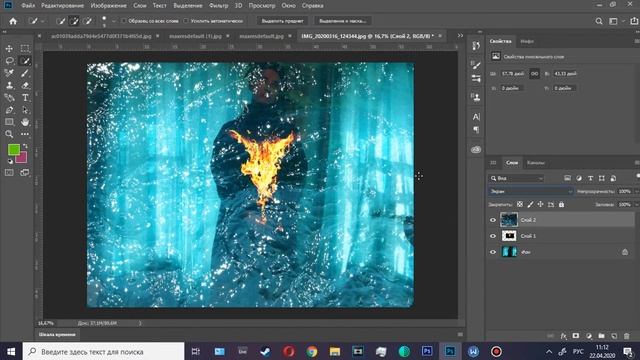This screenshot has width=640, height=360.
Task: Open the search magnifier in the options bar
Action: click(x=599, y=21)
